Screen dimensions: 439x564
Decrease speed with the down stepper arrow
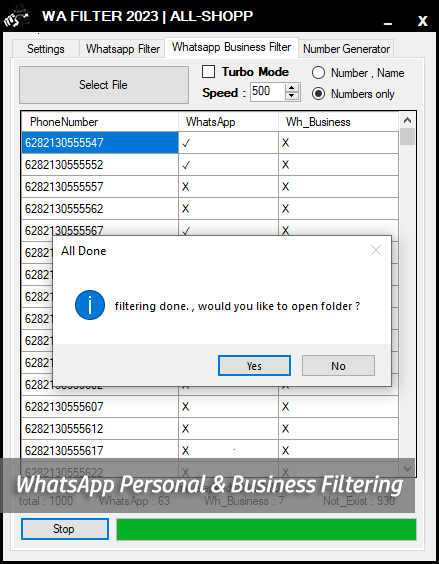(292, 96)
